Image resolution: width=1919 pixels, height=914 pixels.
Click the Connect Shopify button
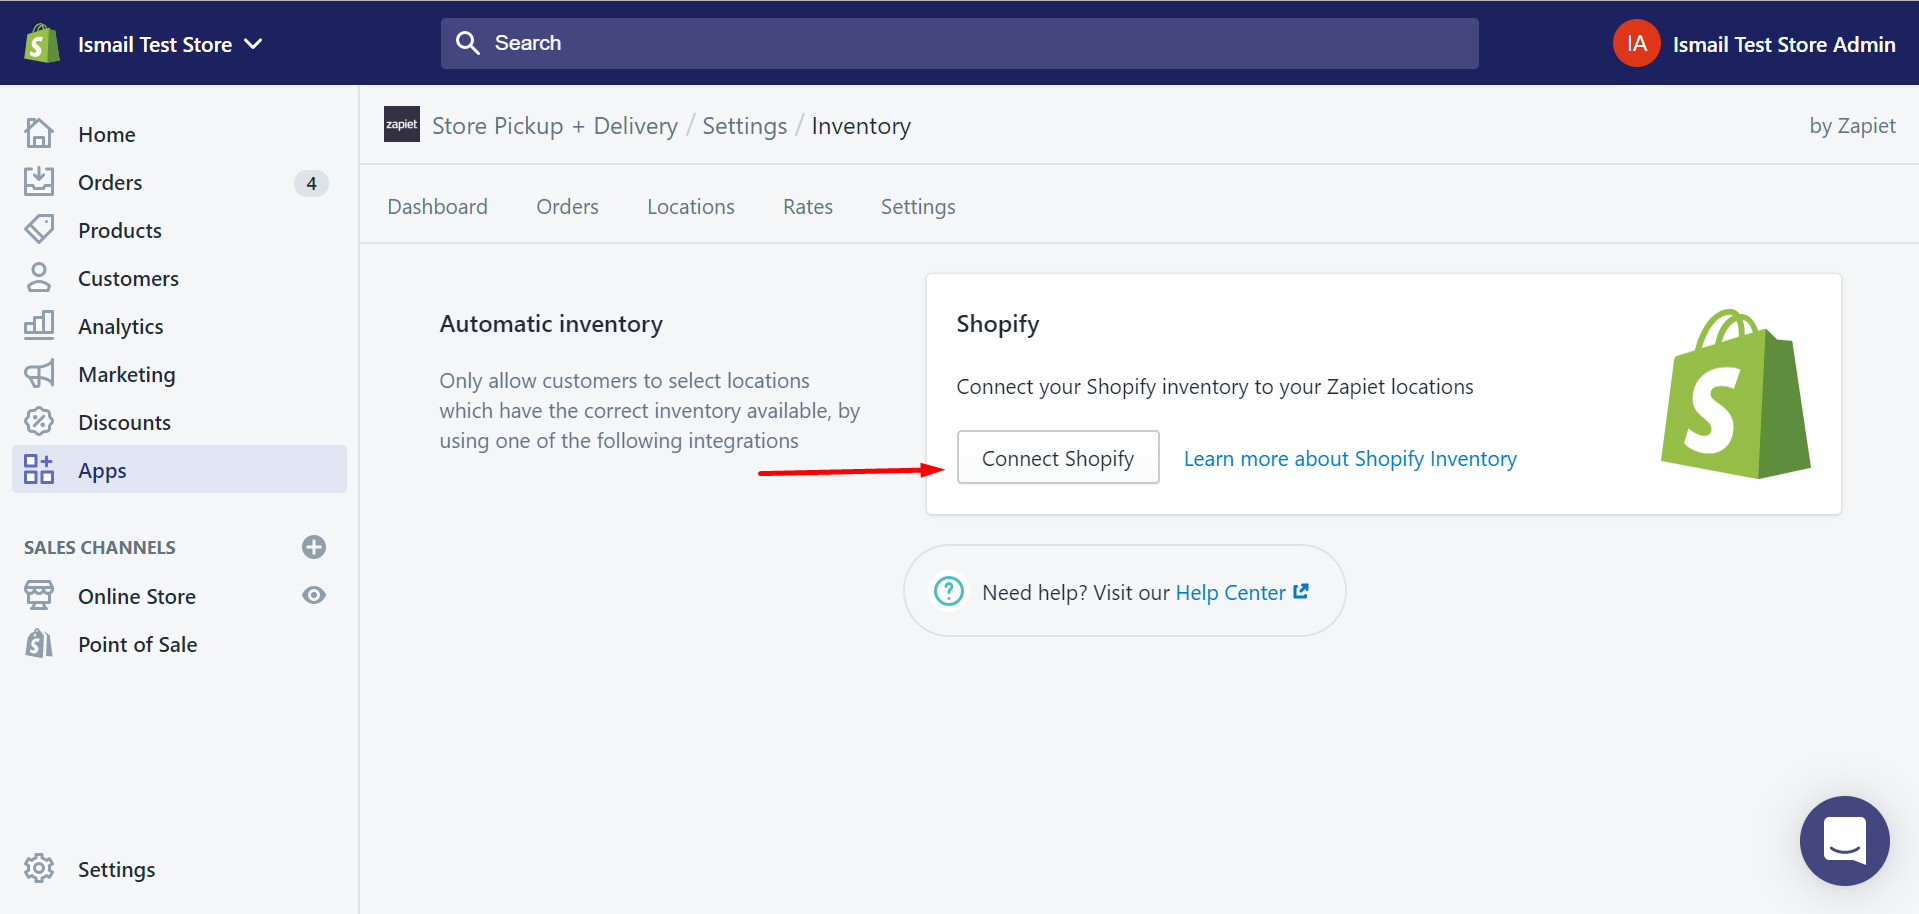[x=1058, y=457]
